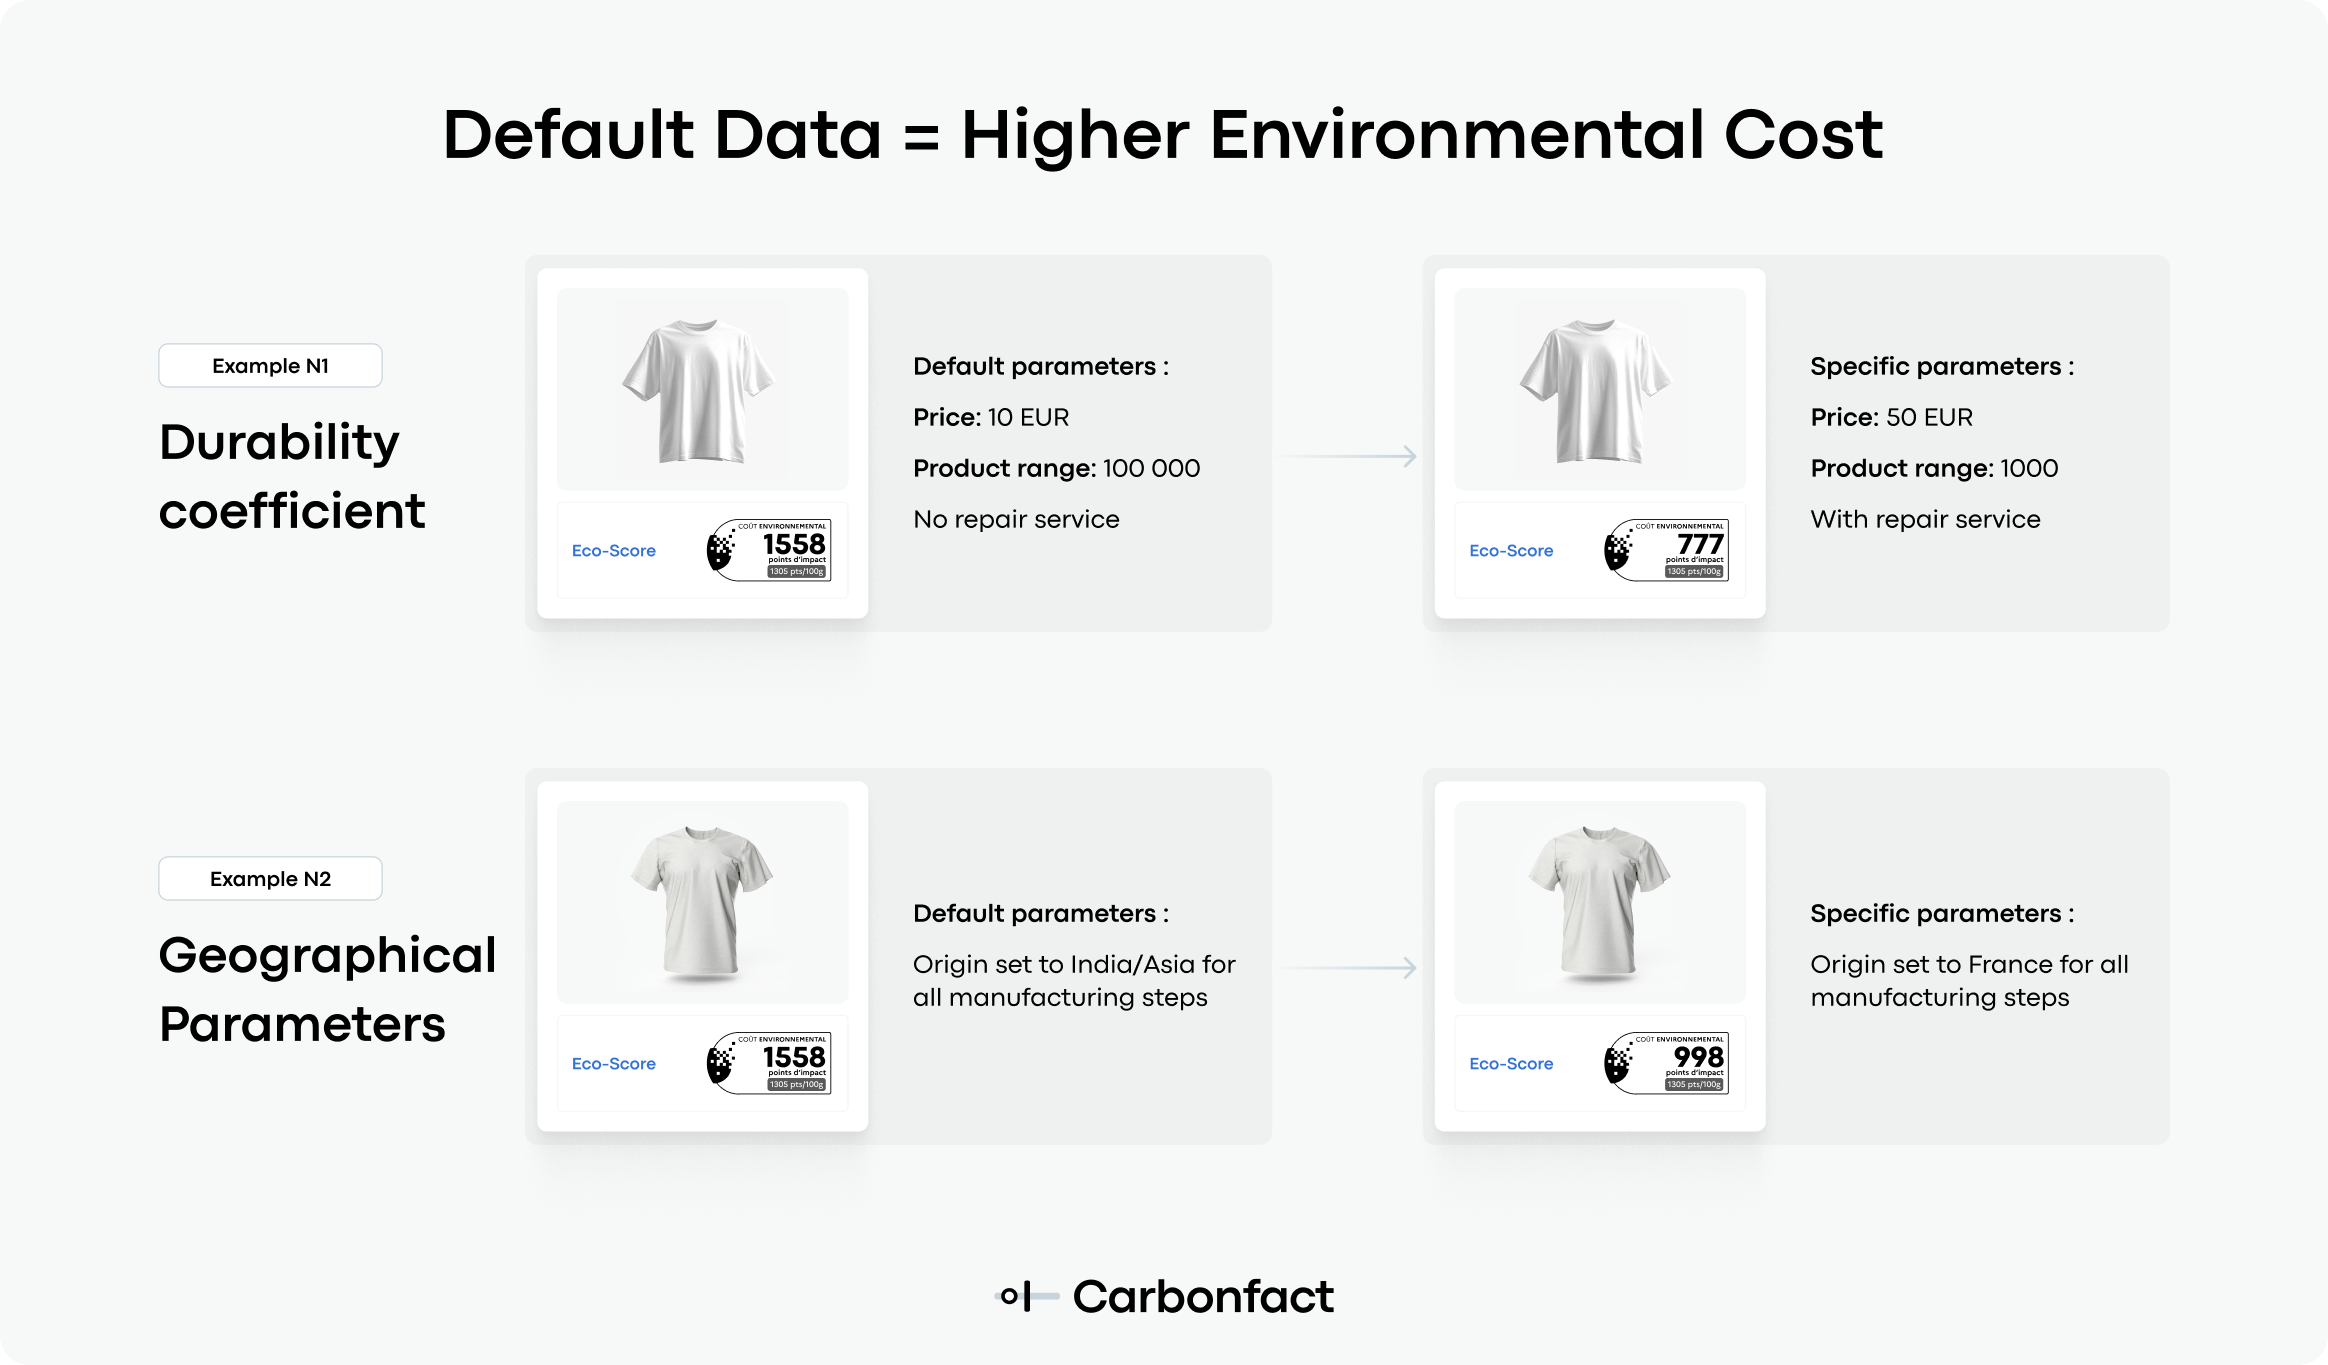Click 'Product range: 100 000' text

(x=1056, y=468)
